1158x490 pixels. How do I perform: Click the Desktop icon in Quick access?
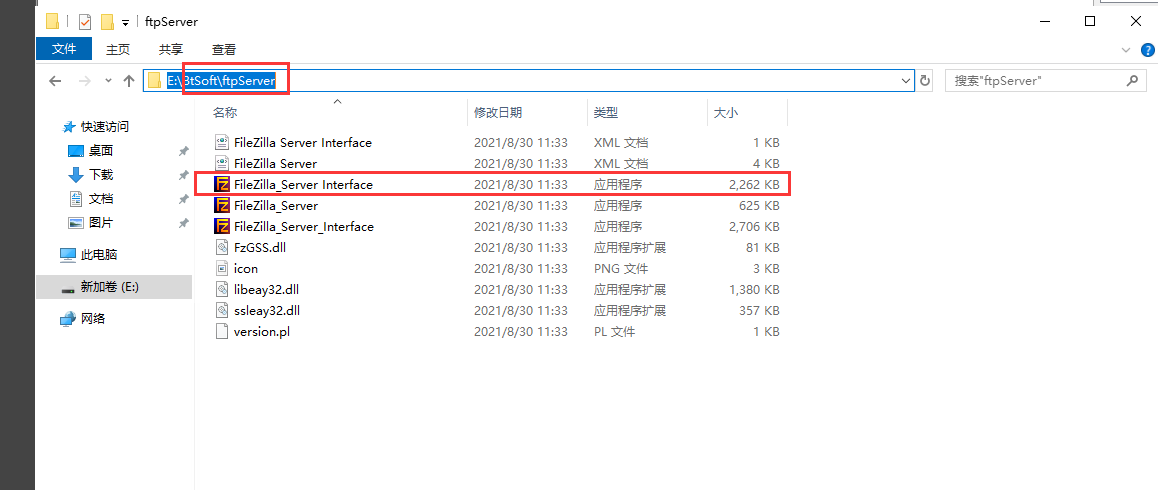pyautogui.click(x=76, y=151)
